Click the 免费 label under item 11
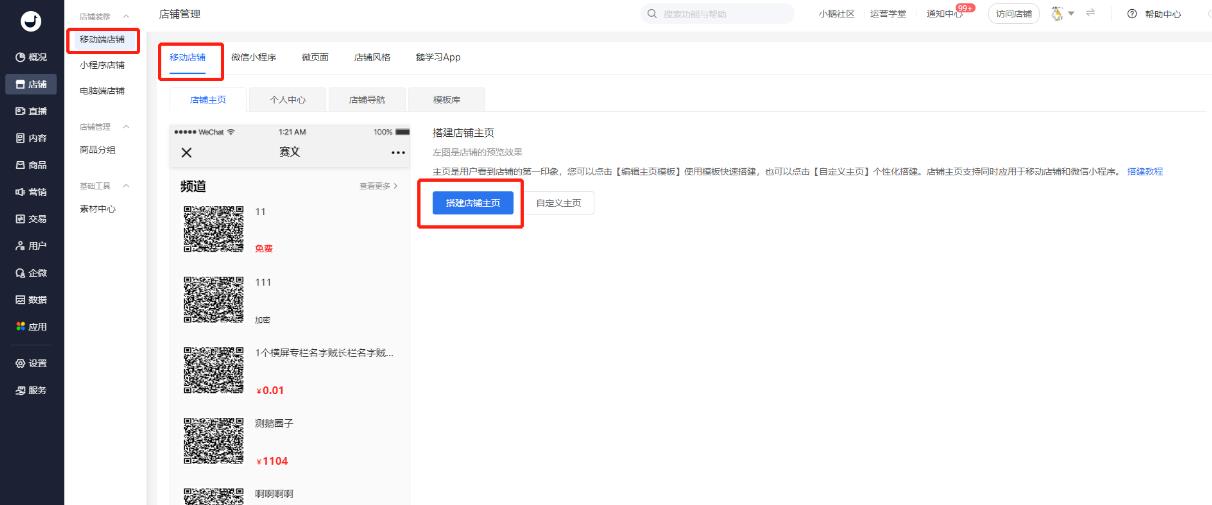The image size is (1212, 505). [263, 249]
